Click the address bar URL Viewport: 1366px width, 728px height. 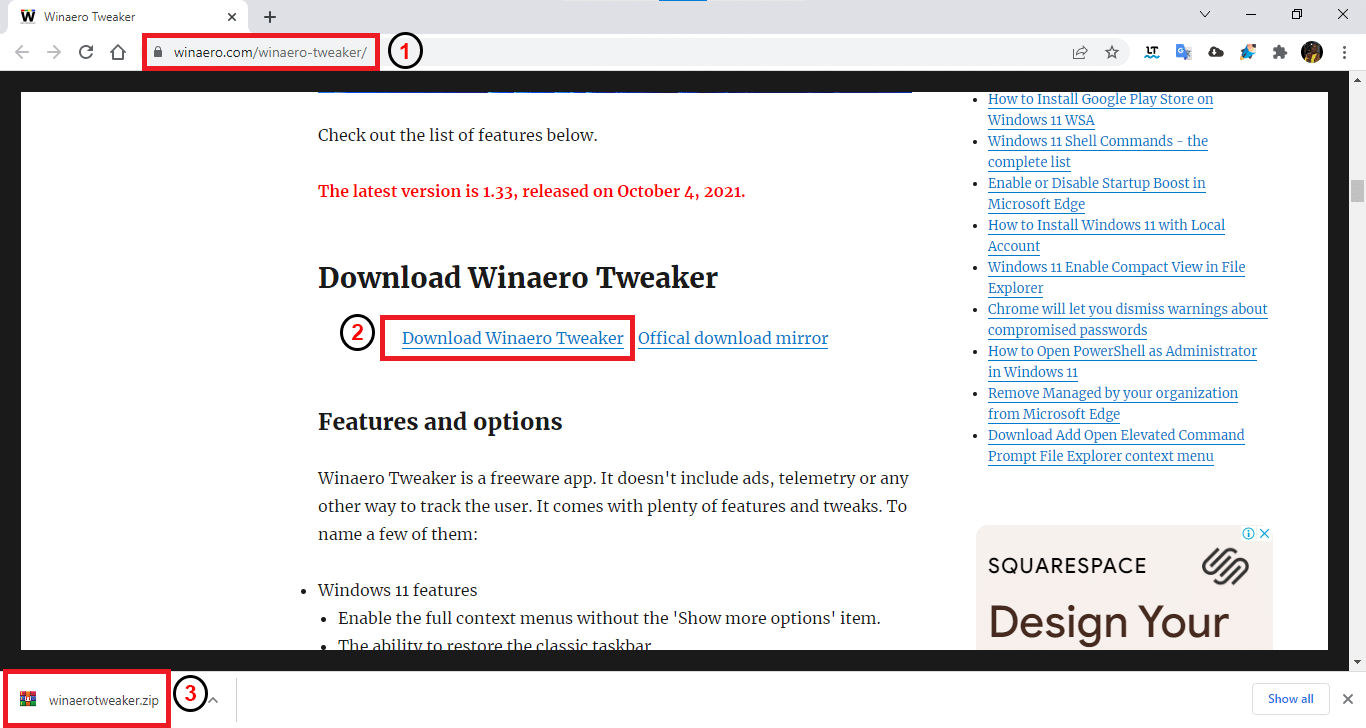click(270, 52)
